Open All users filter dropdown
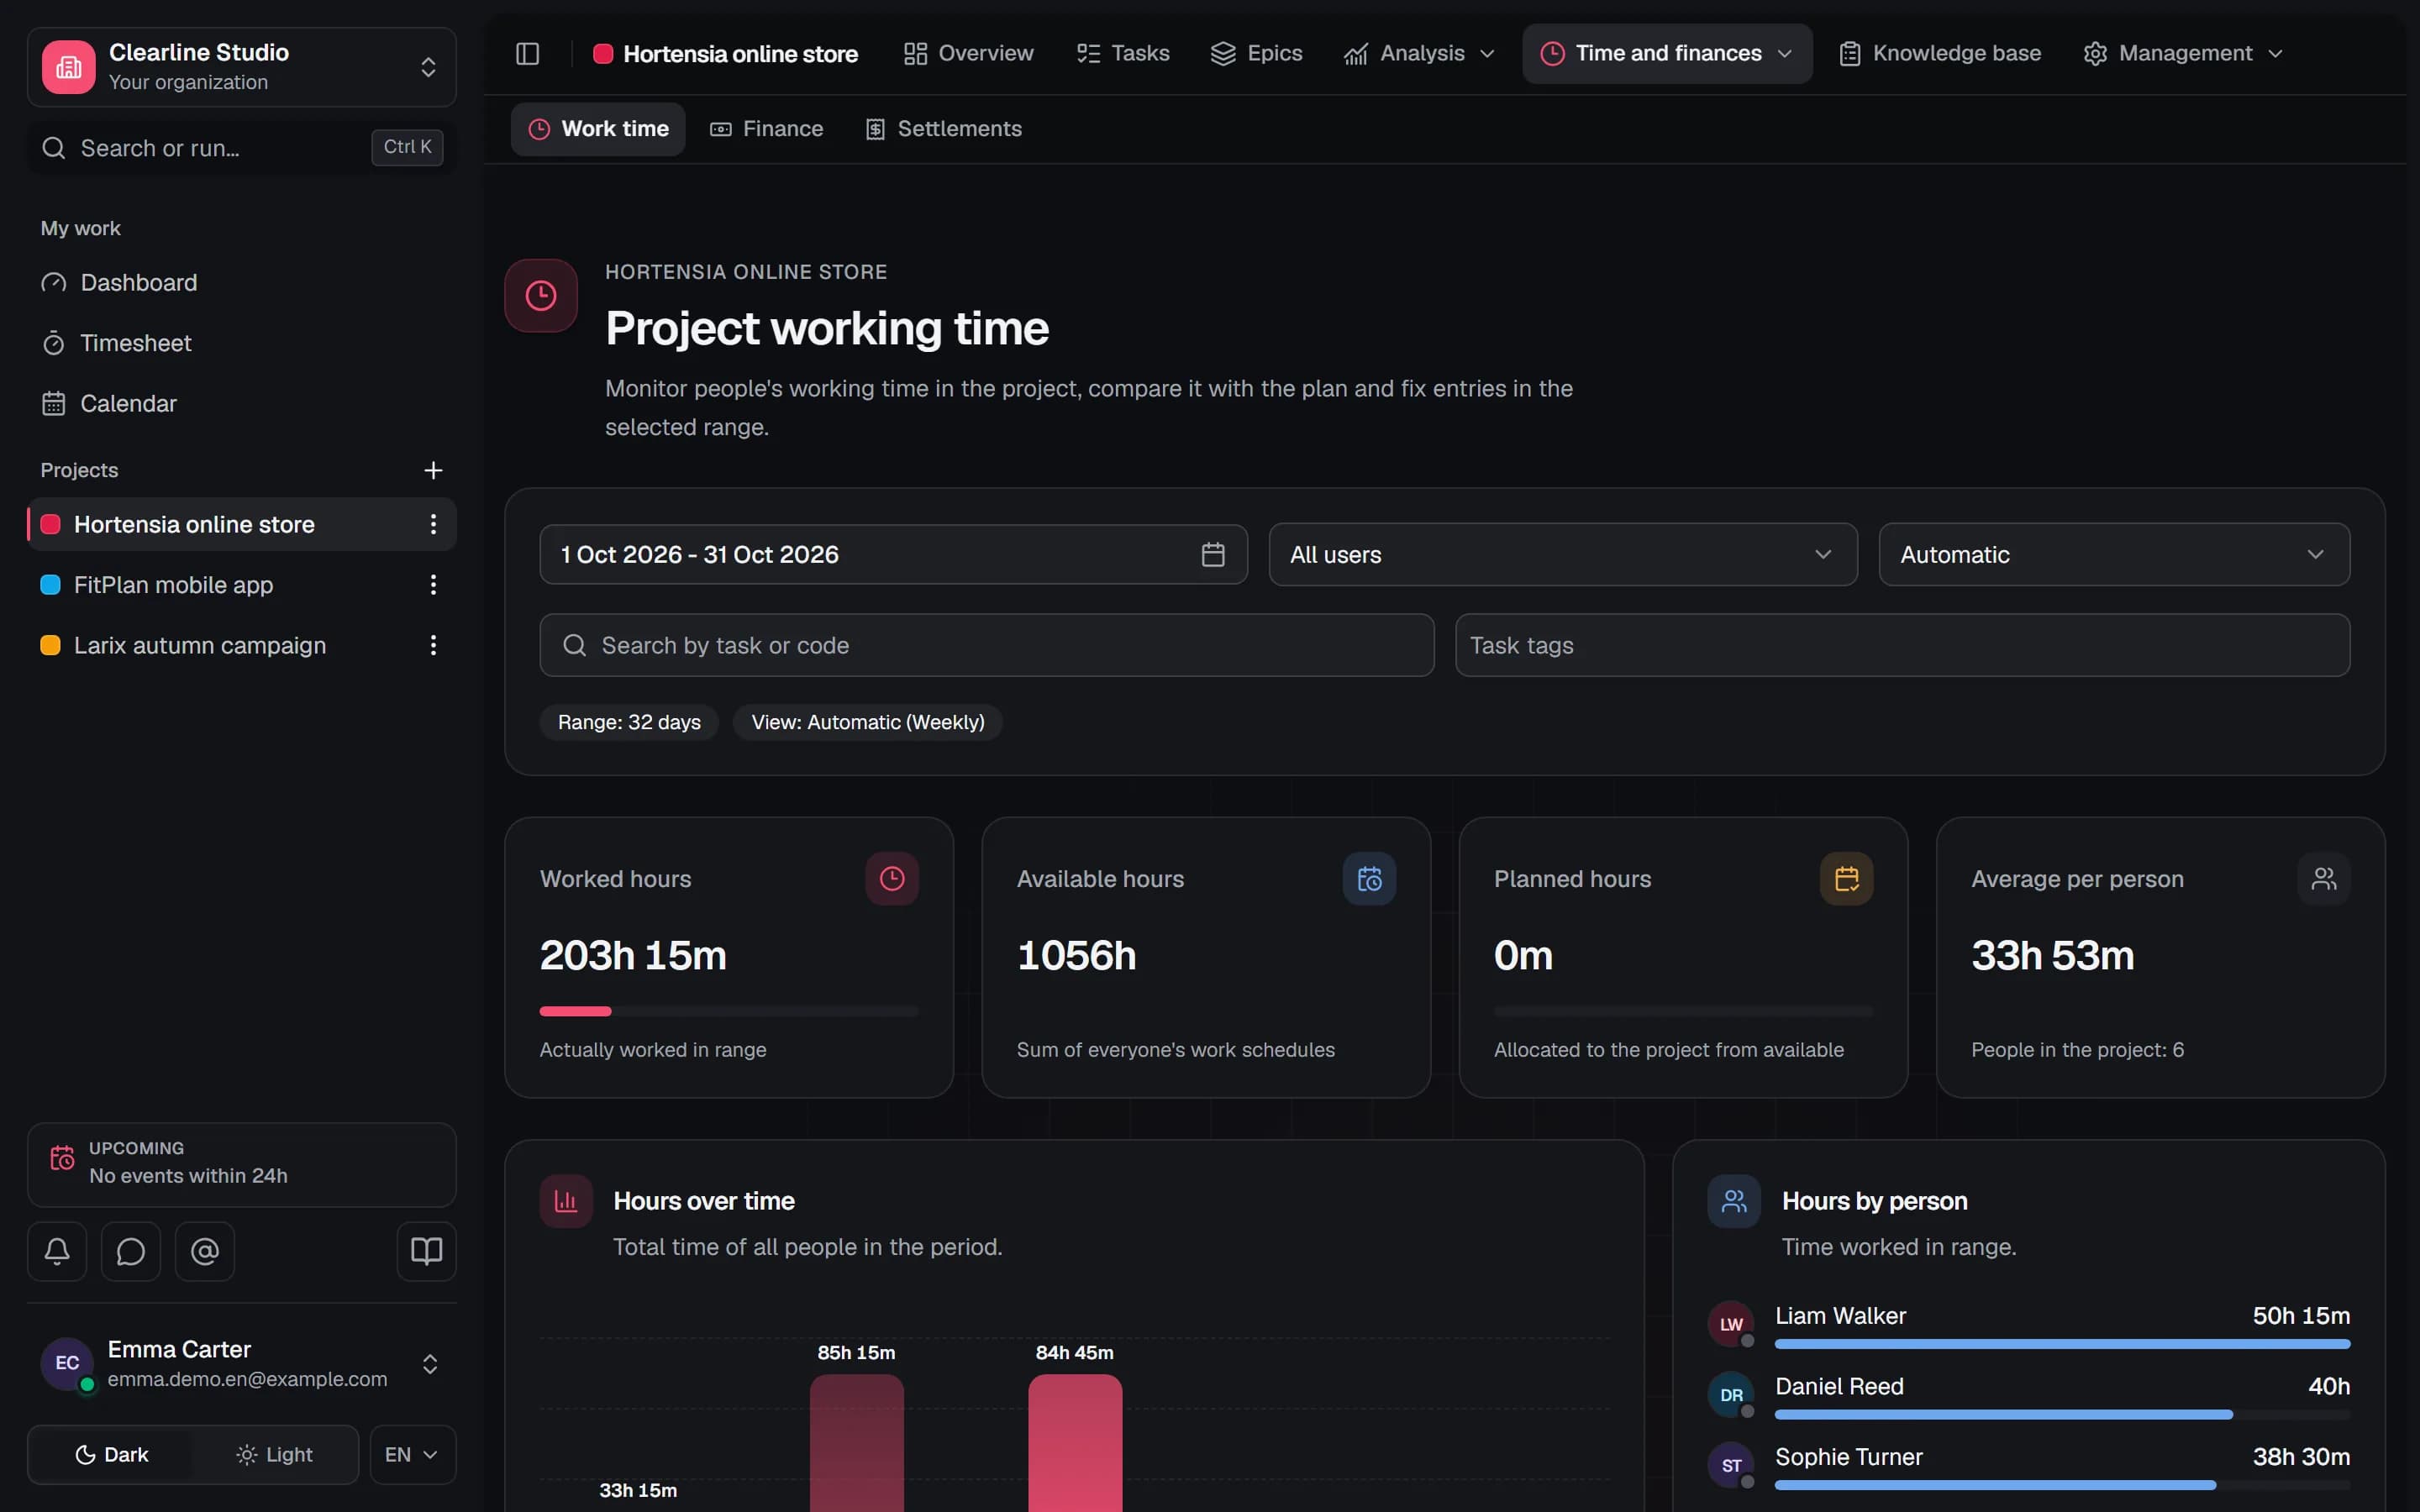This screenshot has width=2420, height=1512. 1563,554
